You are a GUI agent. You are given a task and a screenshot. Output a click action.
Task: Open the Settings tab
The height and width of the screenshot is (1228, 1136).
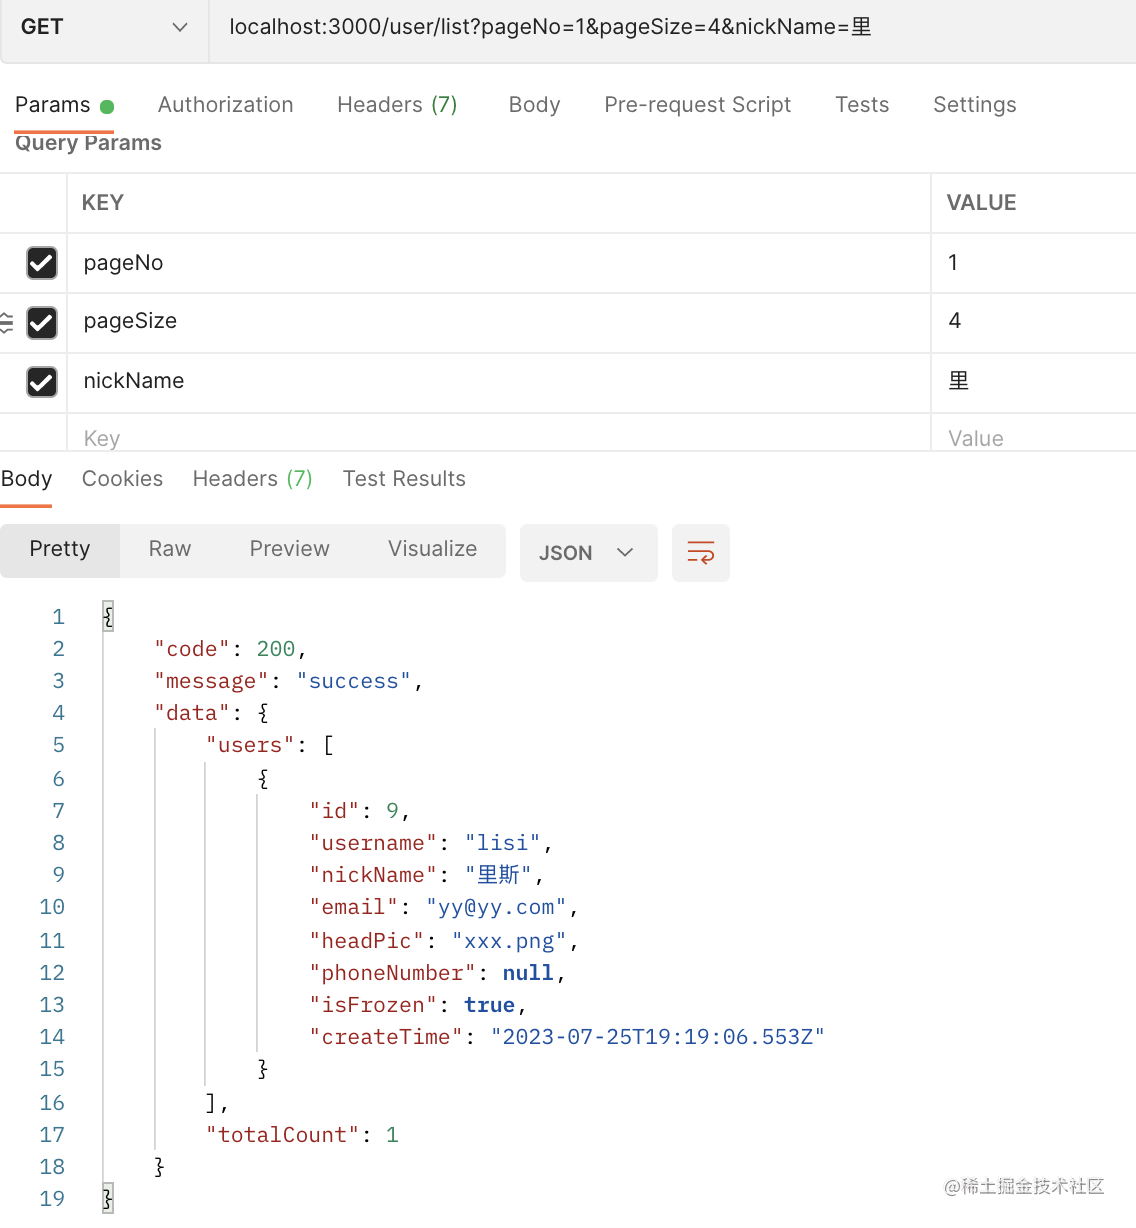click(974, 105)
